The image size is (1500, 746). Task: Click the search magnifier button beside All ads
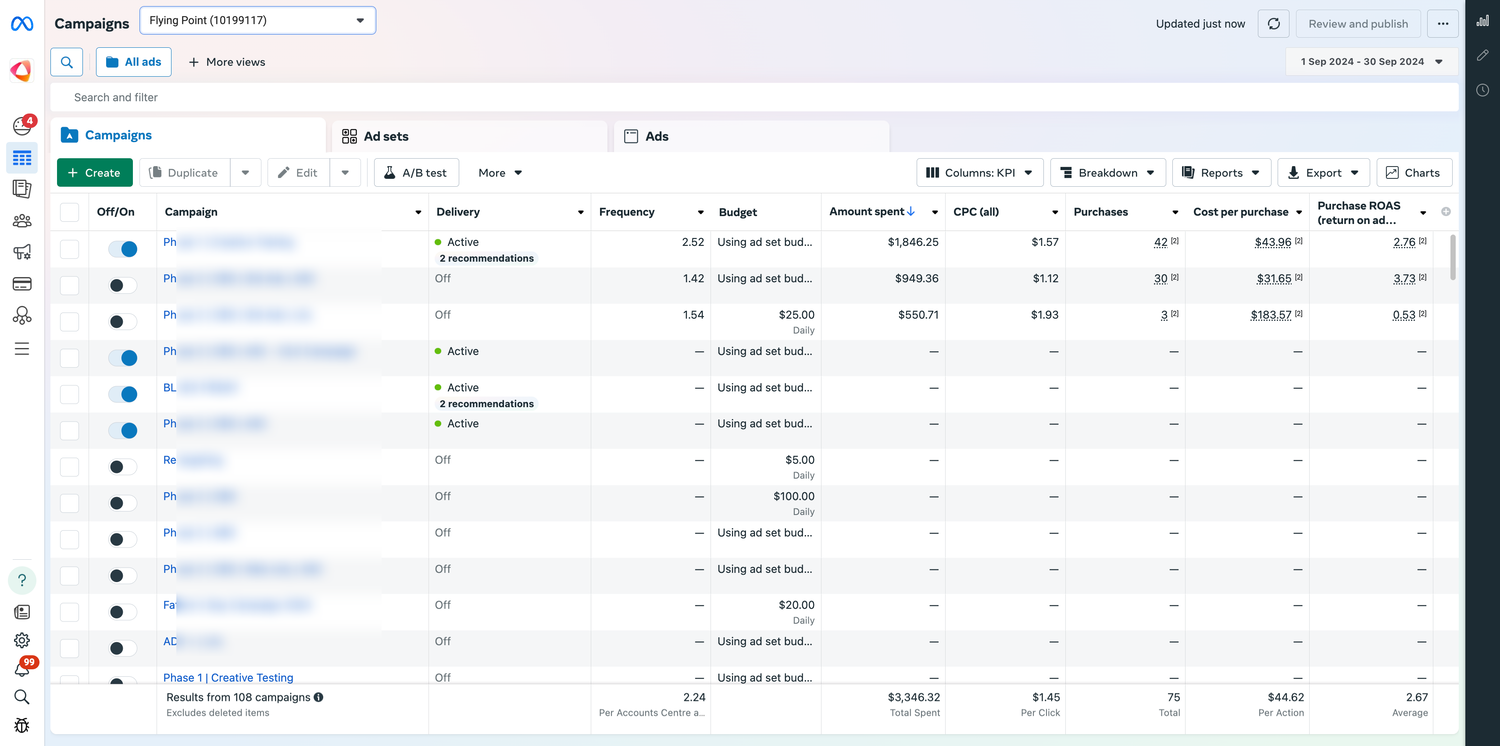(67, 62)
